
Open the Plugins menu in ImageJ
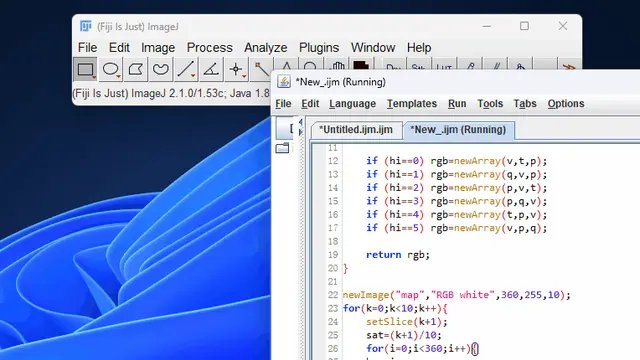click(x=319, y=48)
